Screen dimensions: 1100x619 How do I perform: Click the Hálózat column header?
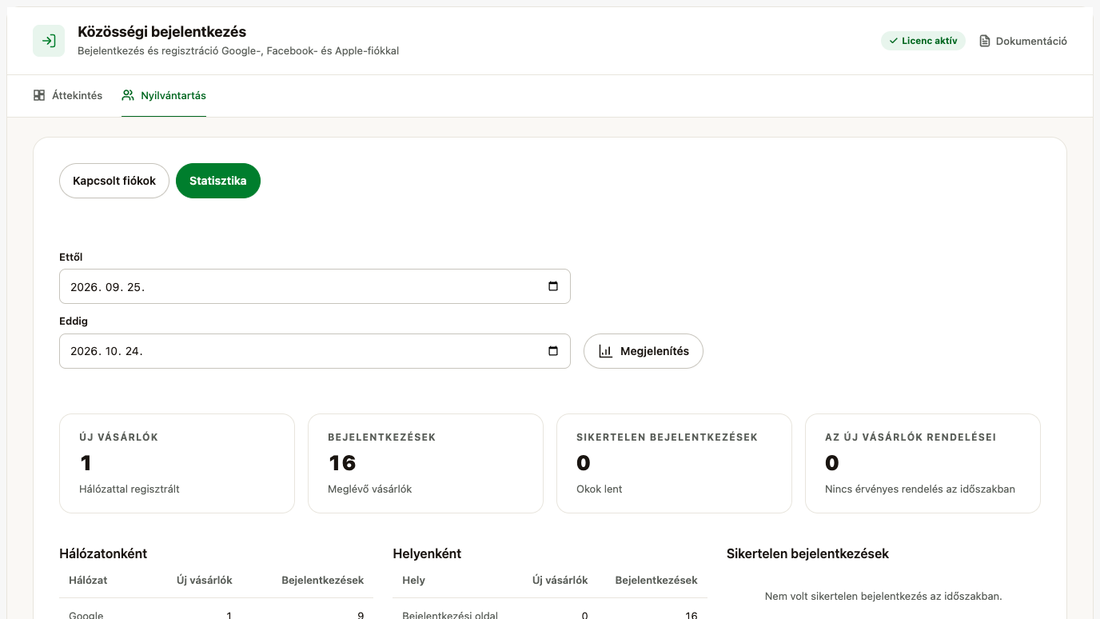click(88, 580)
